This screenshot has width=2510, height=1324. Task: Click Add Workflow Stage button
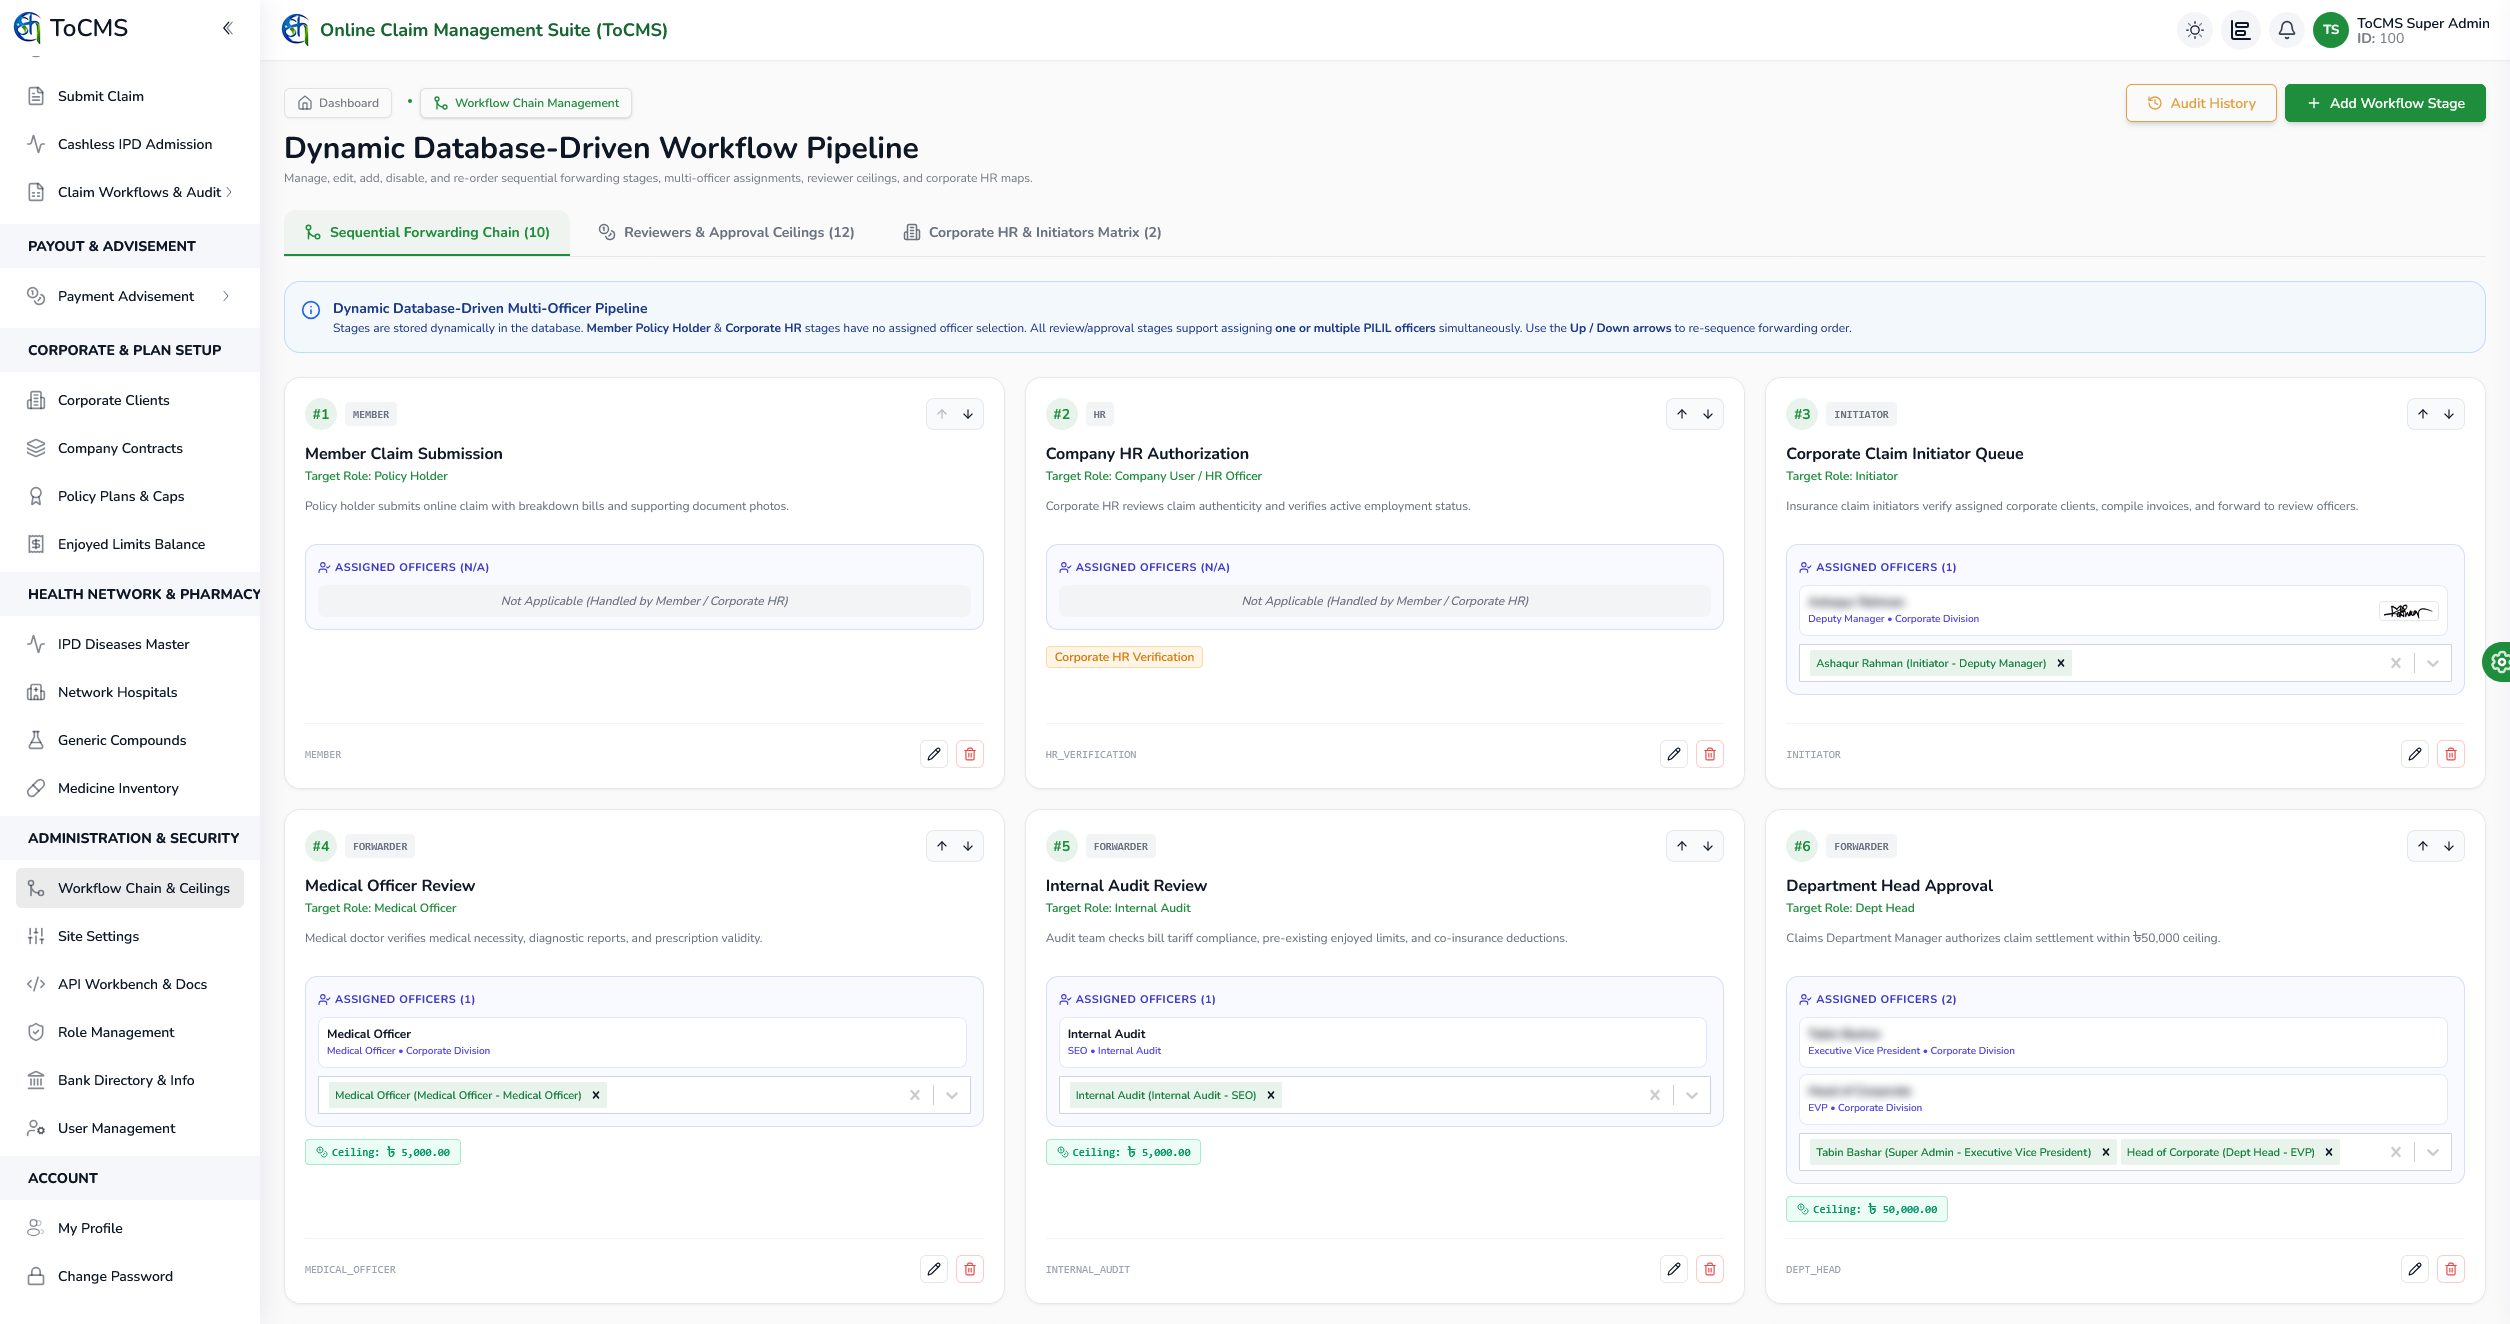pyautogui.click(x=2385, y=103)
